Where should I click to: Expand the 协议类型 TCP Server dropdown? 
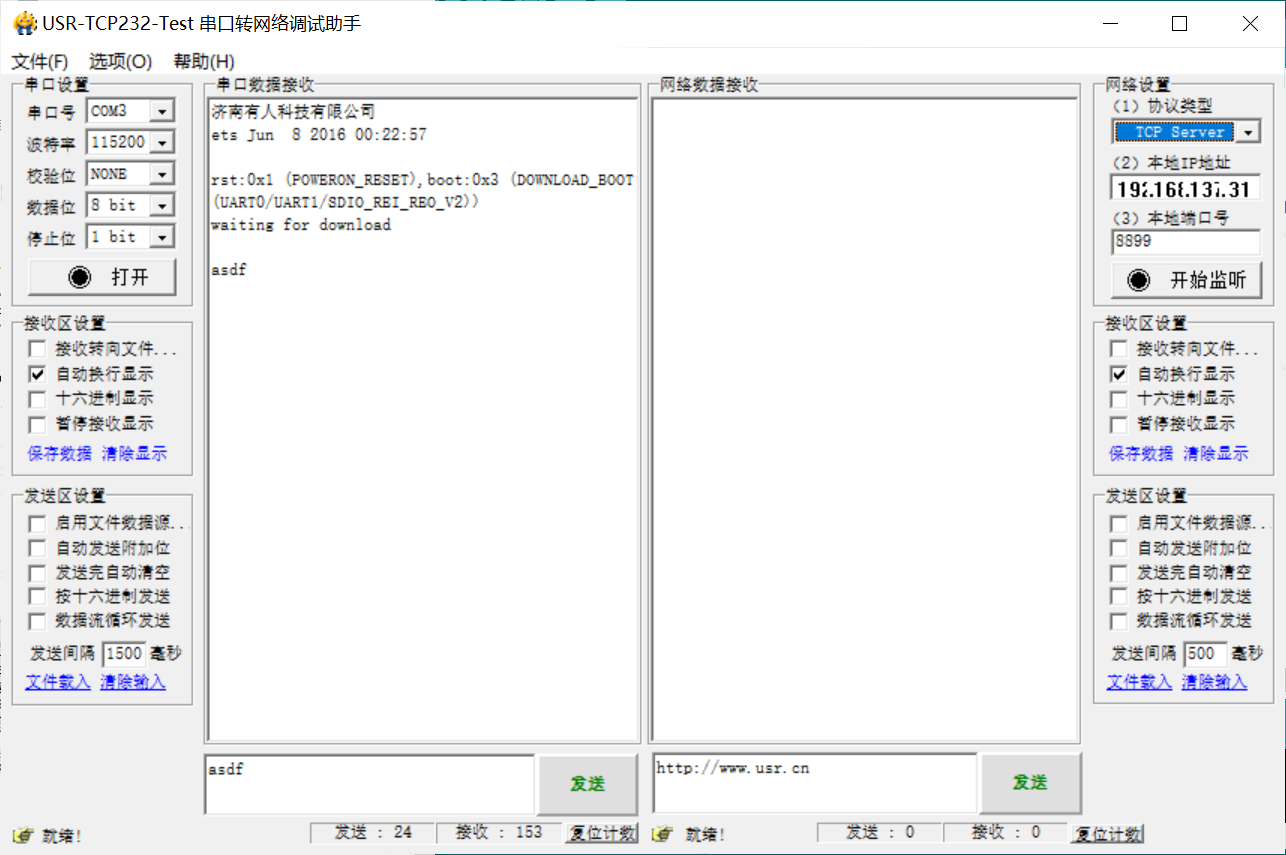1249,132
